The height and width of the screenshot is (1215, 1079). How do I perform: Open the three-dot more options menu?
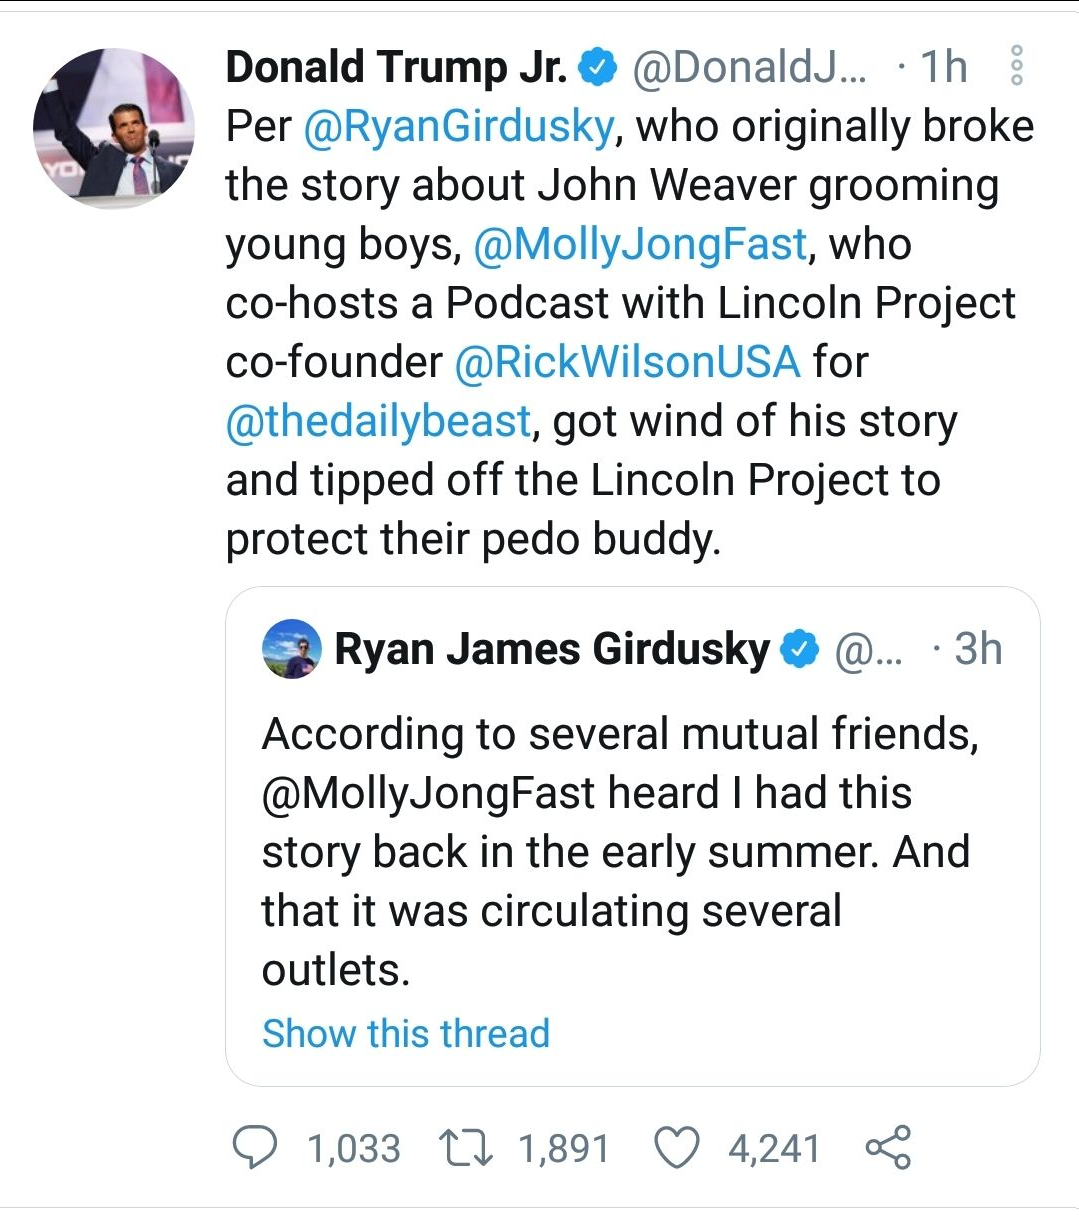pos(1016,66)
